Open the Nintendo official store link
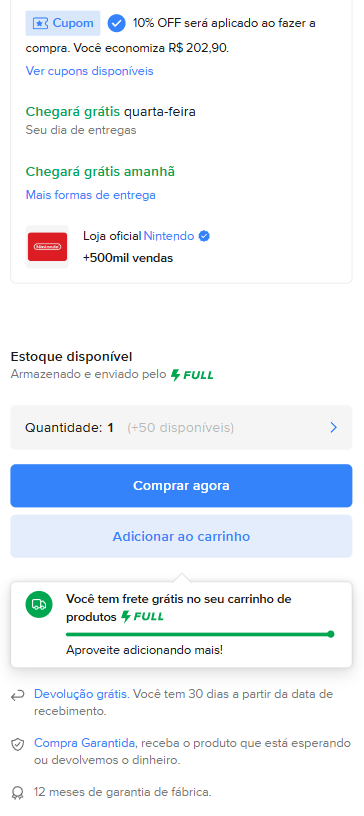This screenshot has width=364, height=816. coord(169,236)
